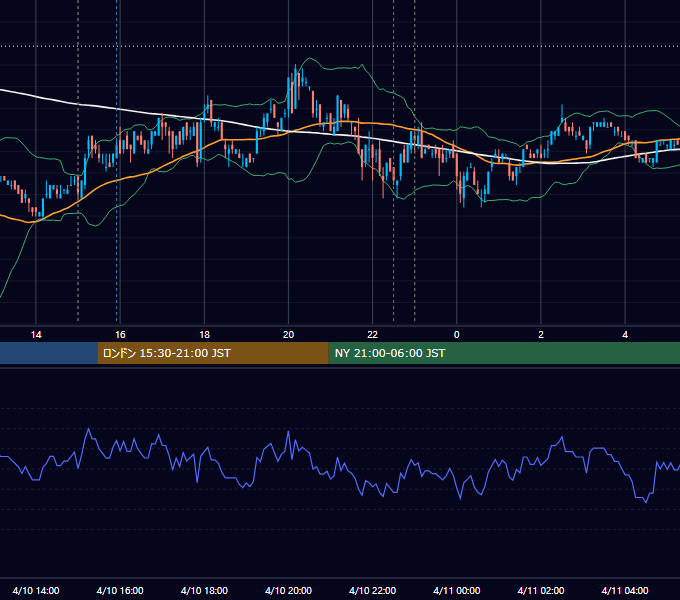Screen dimensions: 680x600
Task: Click the '4/10 20:00' date label
Action: tap(288, 590)
